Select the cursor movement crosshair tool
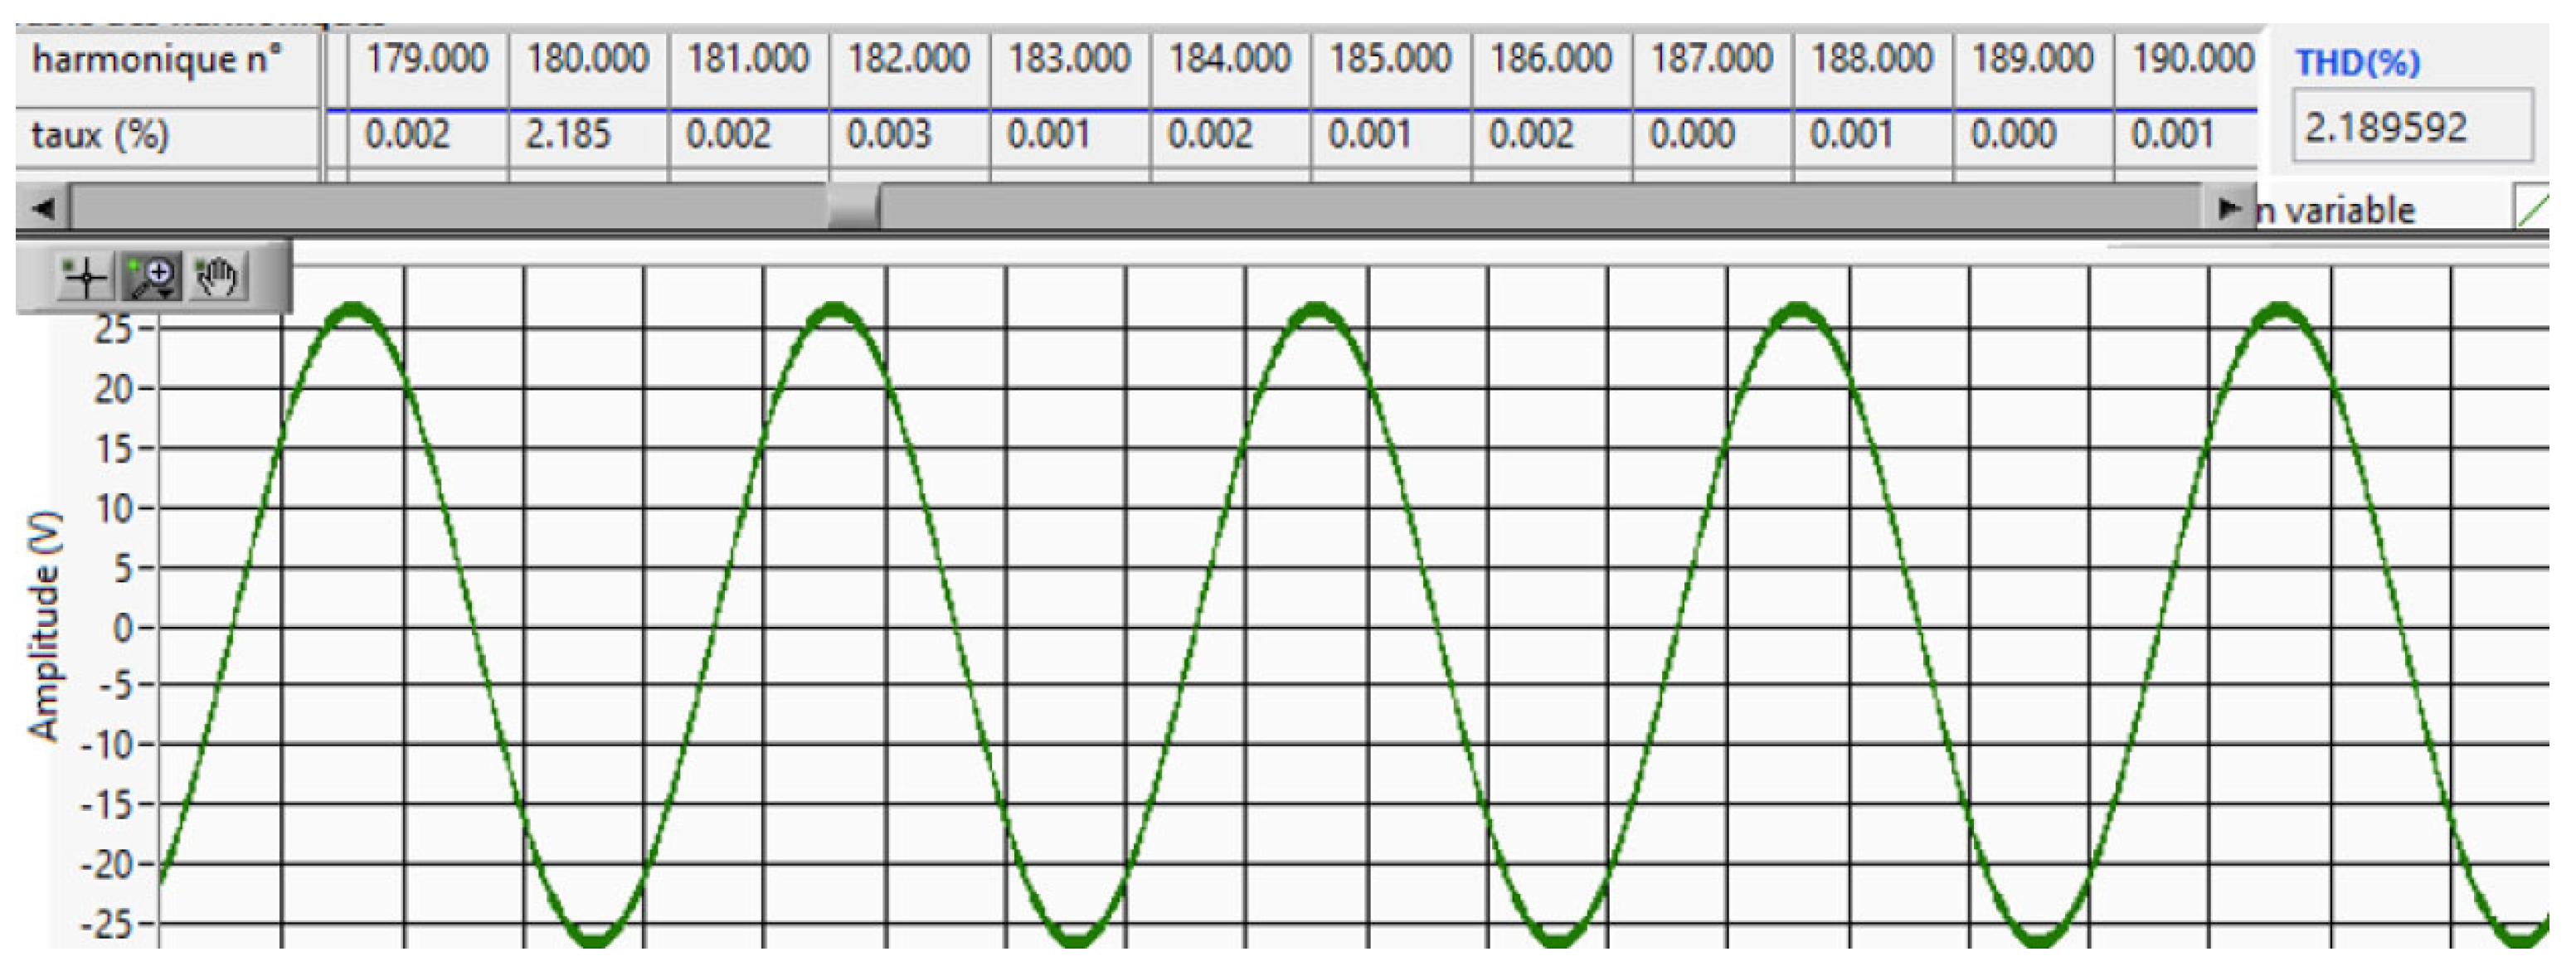2576x971 pixels. click(x=85, y=277)
